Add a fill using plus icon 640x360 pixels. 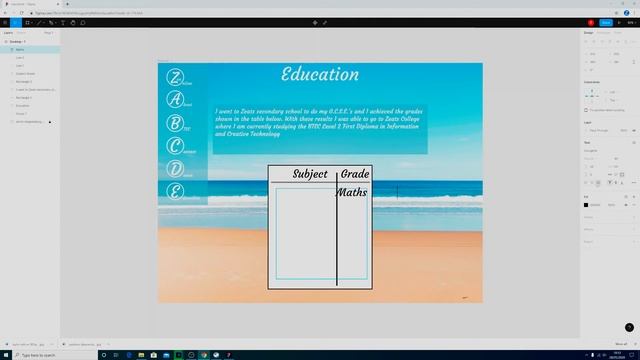click(634, 197)
